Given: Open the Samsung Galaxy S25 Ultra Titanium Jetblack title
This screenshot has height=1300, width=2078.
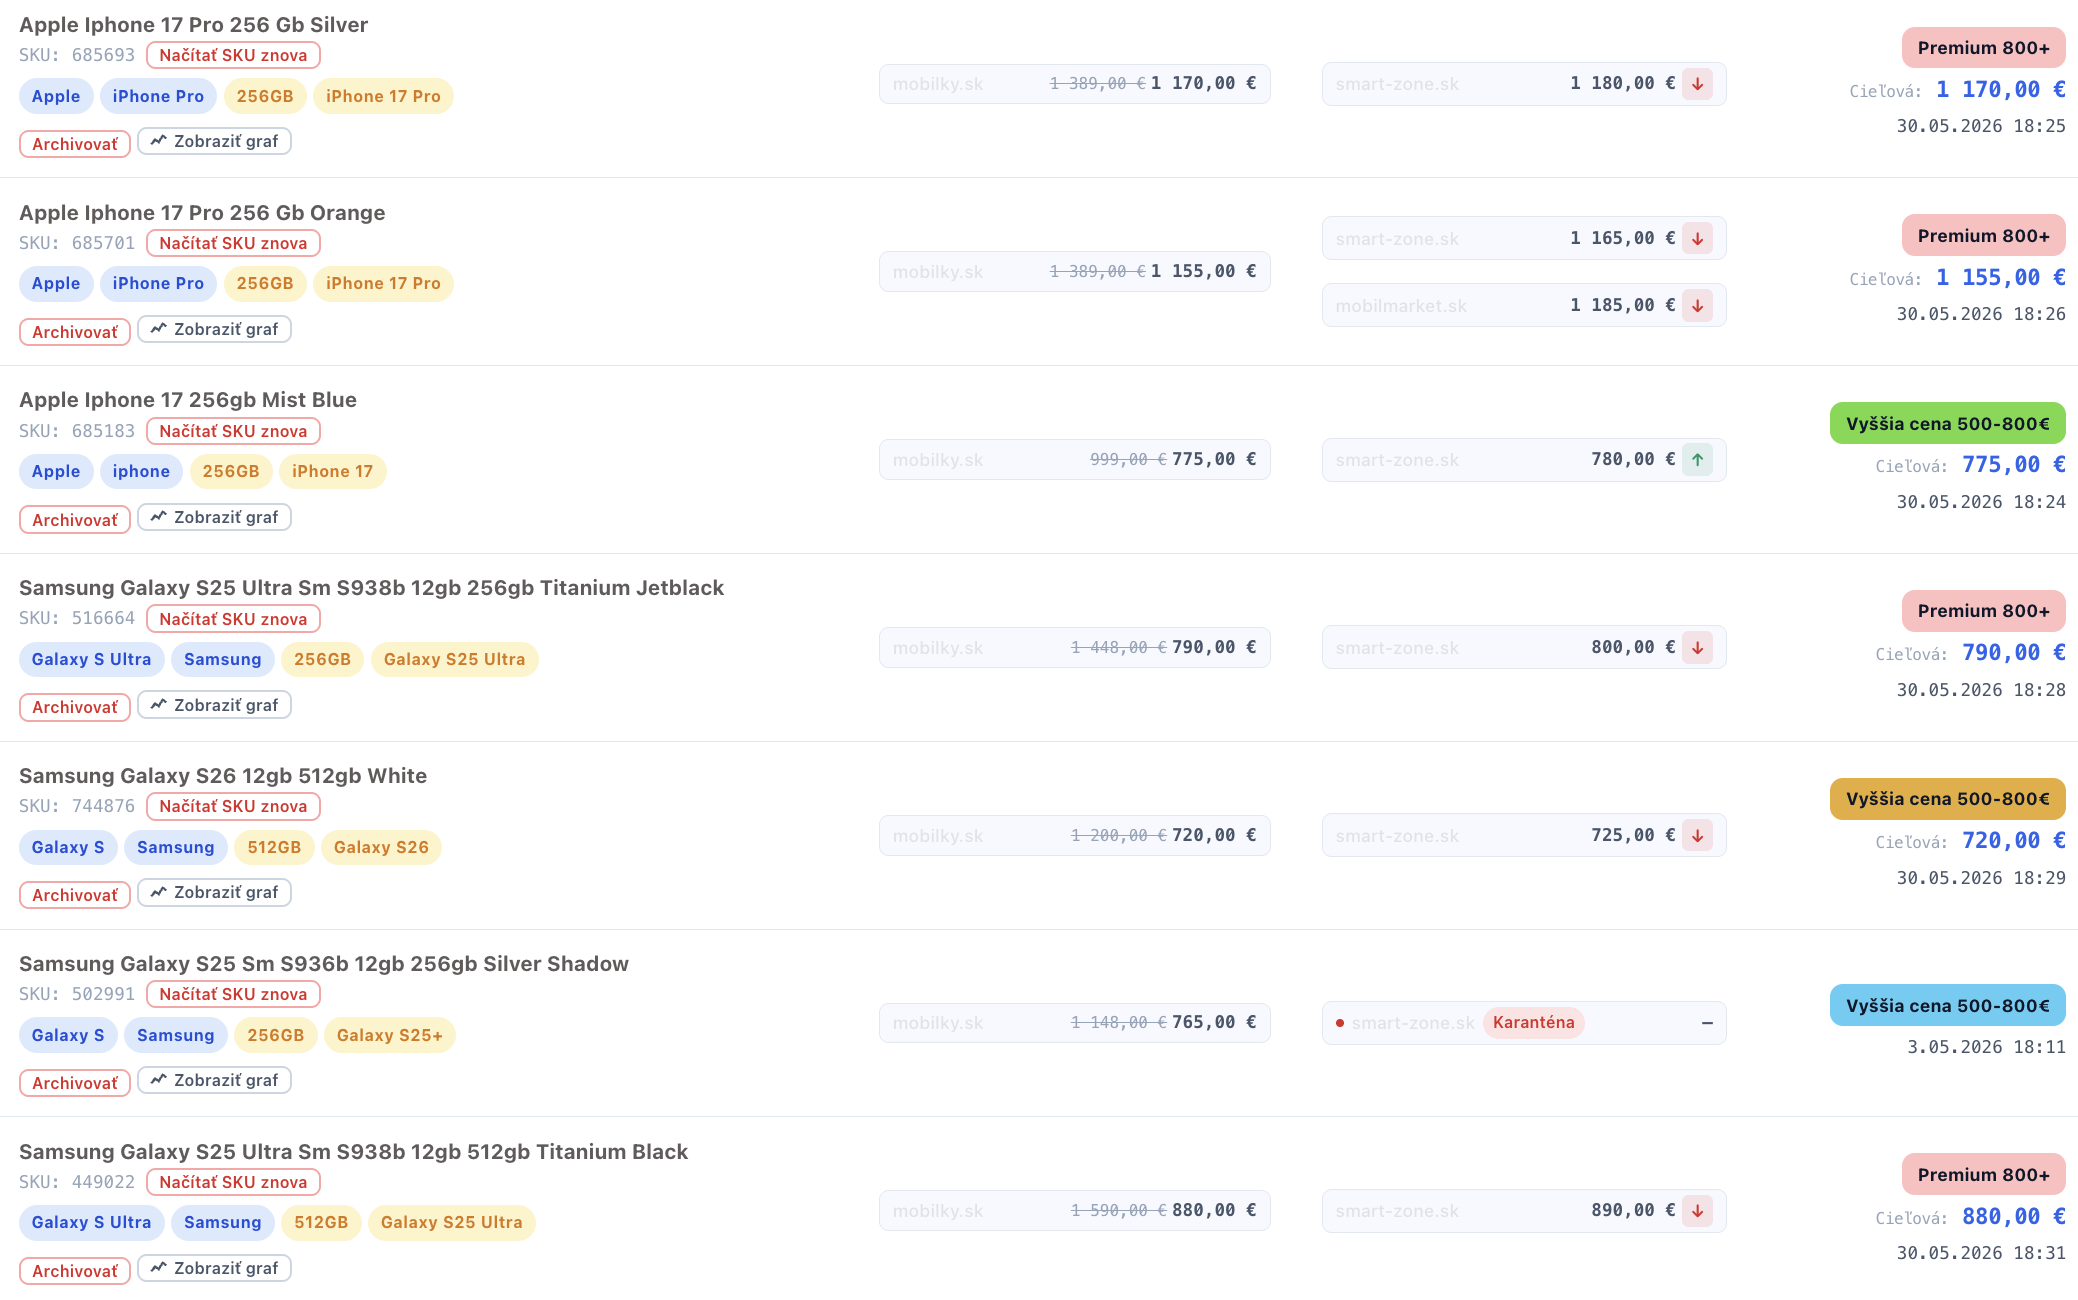Looking at the screenshot, I should [x=371, y=588].
